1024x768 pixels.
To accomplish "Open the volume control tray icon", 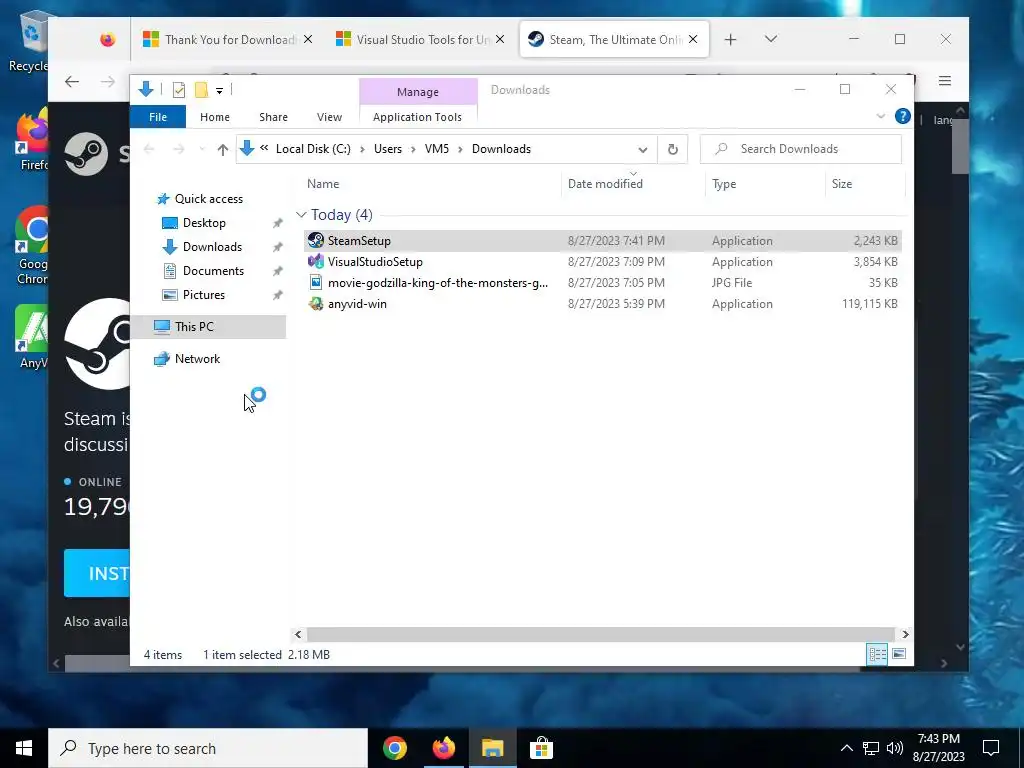I will [895, 748].
